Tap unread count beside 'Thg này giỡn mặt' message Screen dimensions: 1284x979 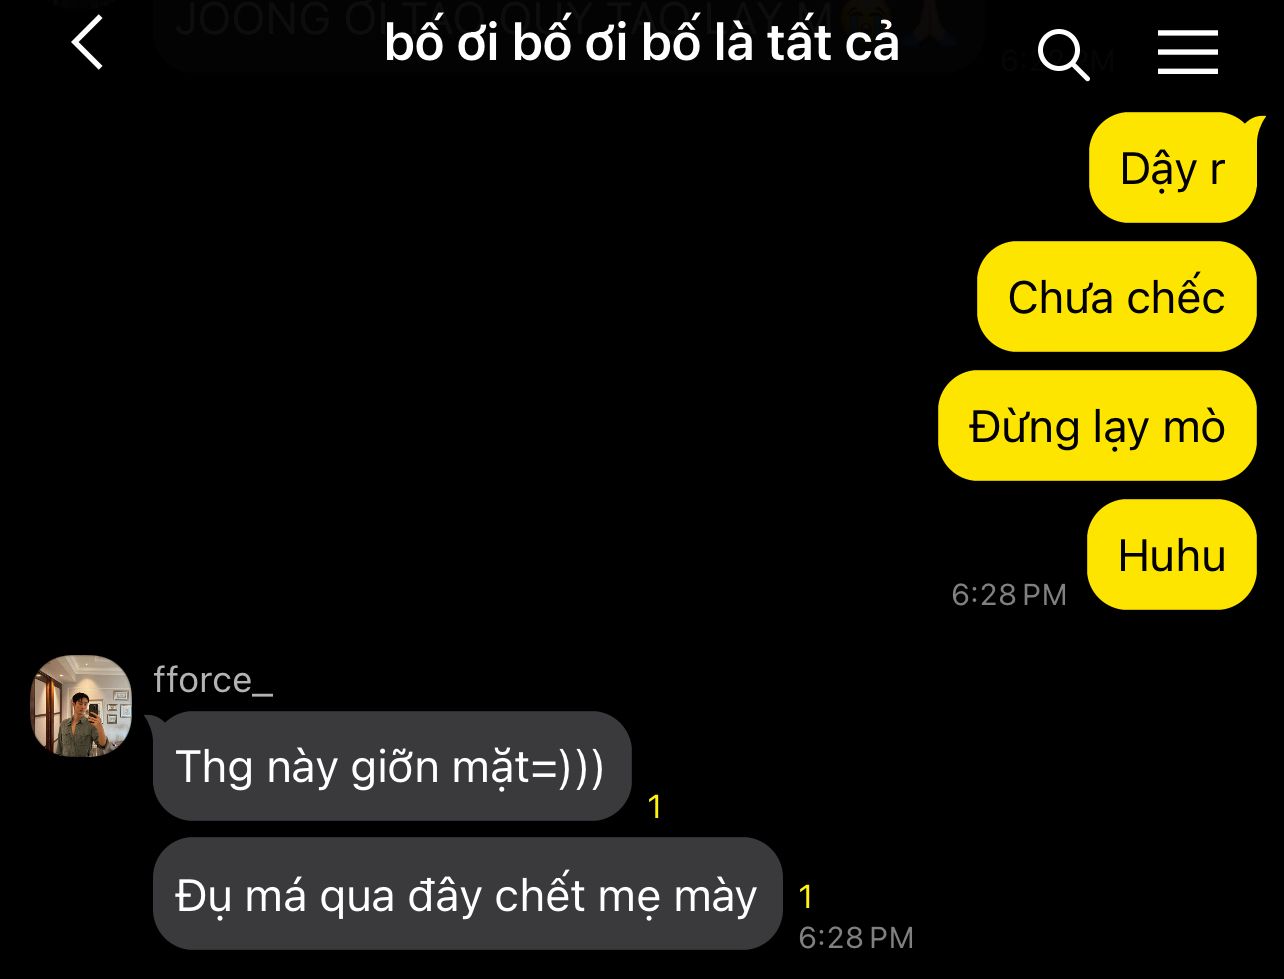(655, 807)
